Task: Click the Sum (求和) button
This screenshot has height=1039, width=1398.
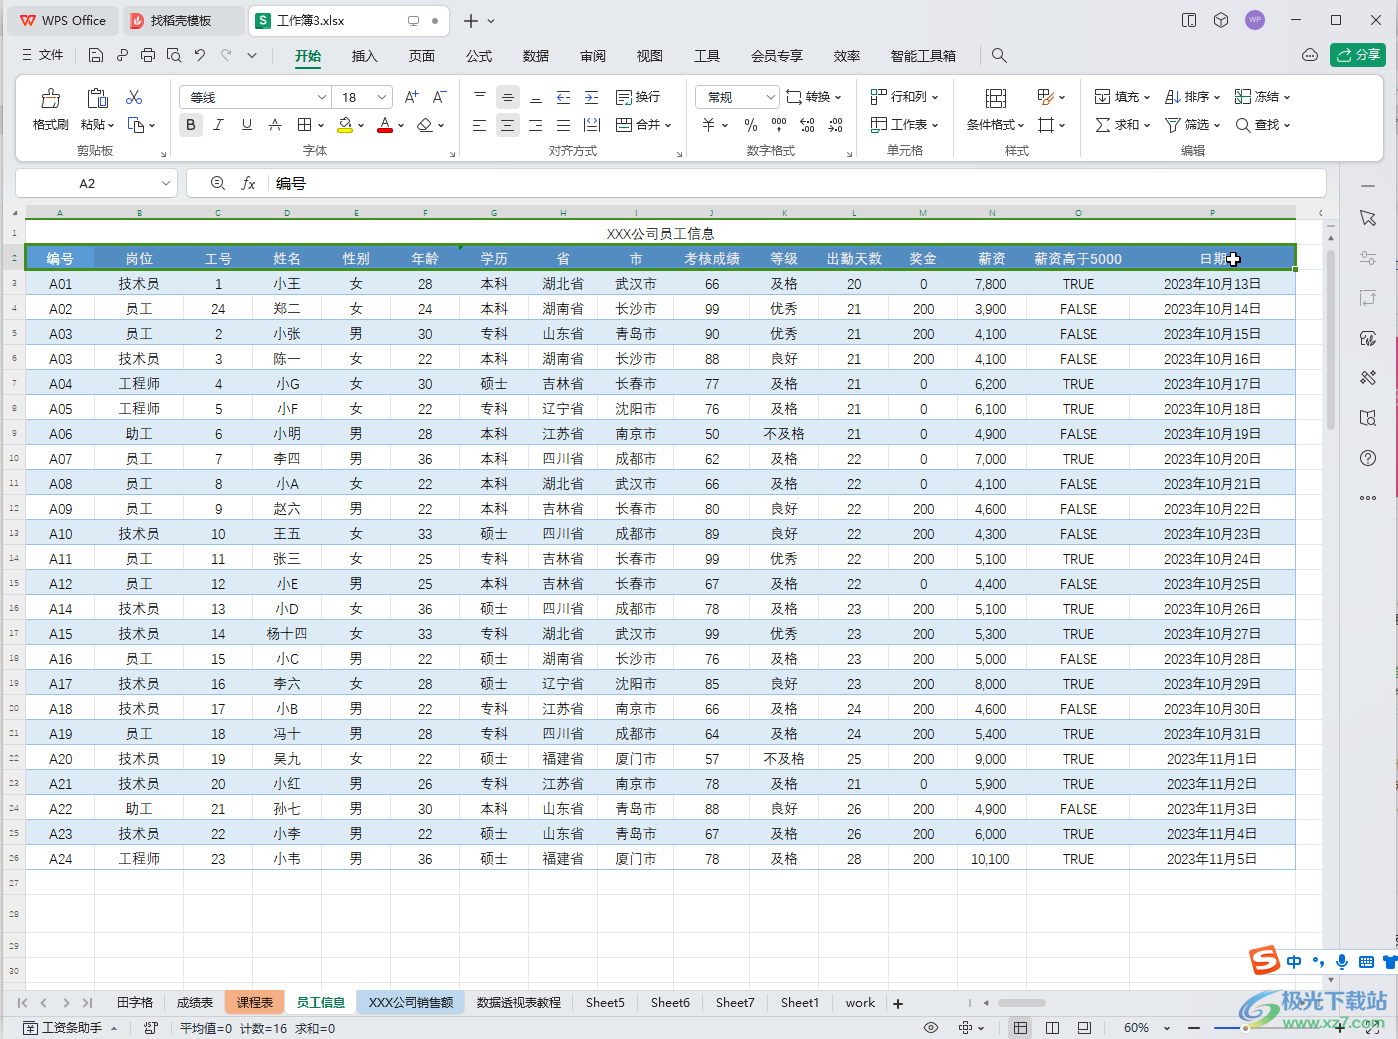Action: pos(1122,125)
